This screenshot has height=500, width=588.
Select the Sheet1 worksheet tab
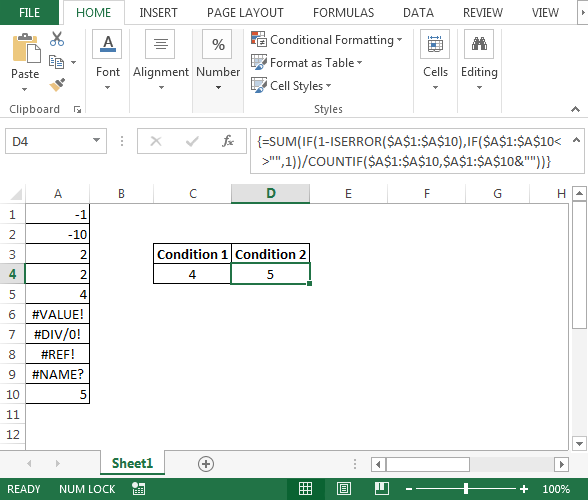(132, 464)
